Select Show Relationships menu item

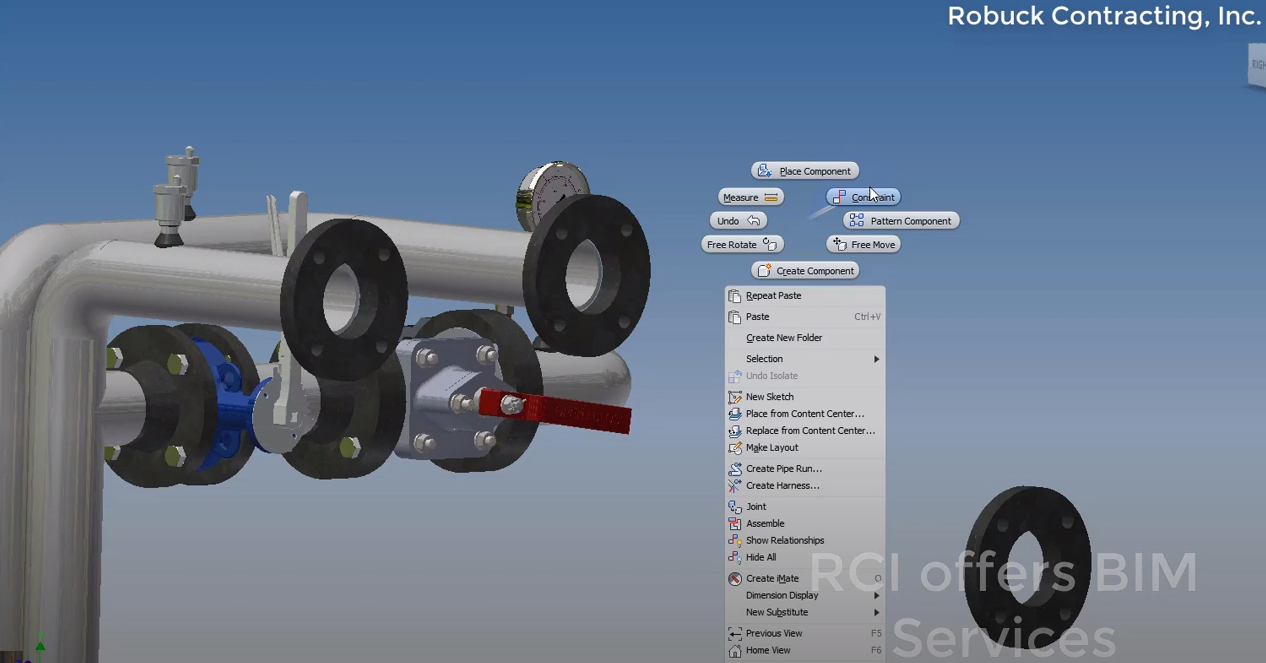coord(805,541)
